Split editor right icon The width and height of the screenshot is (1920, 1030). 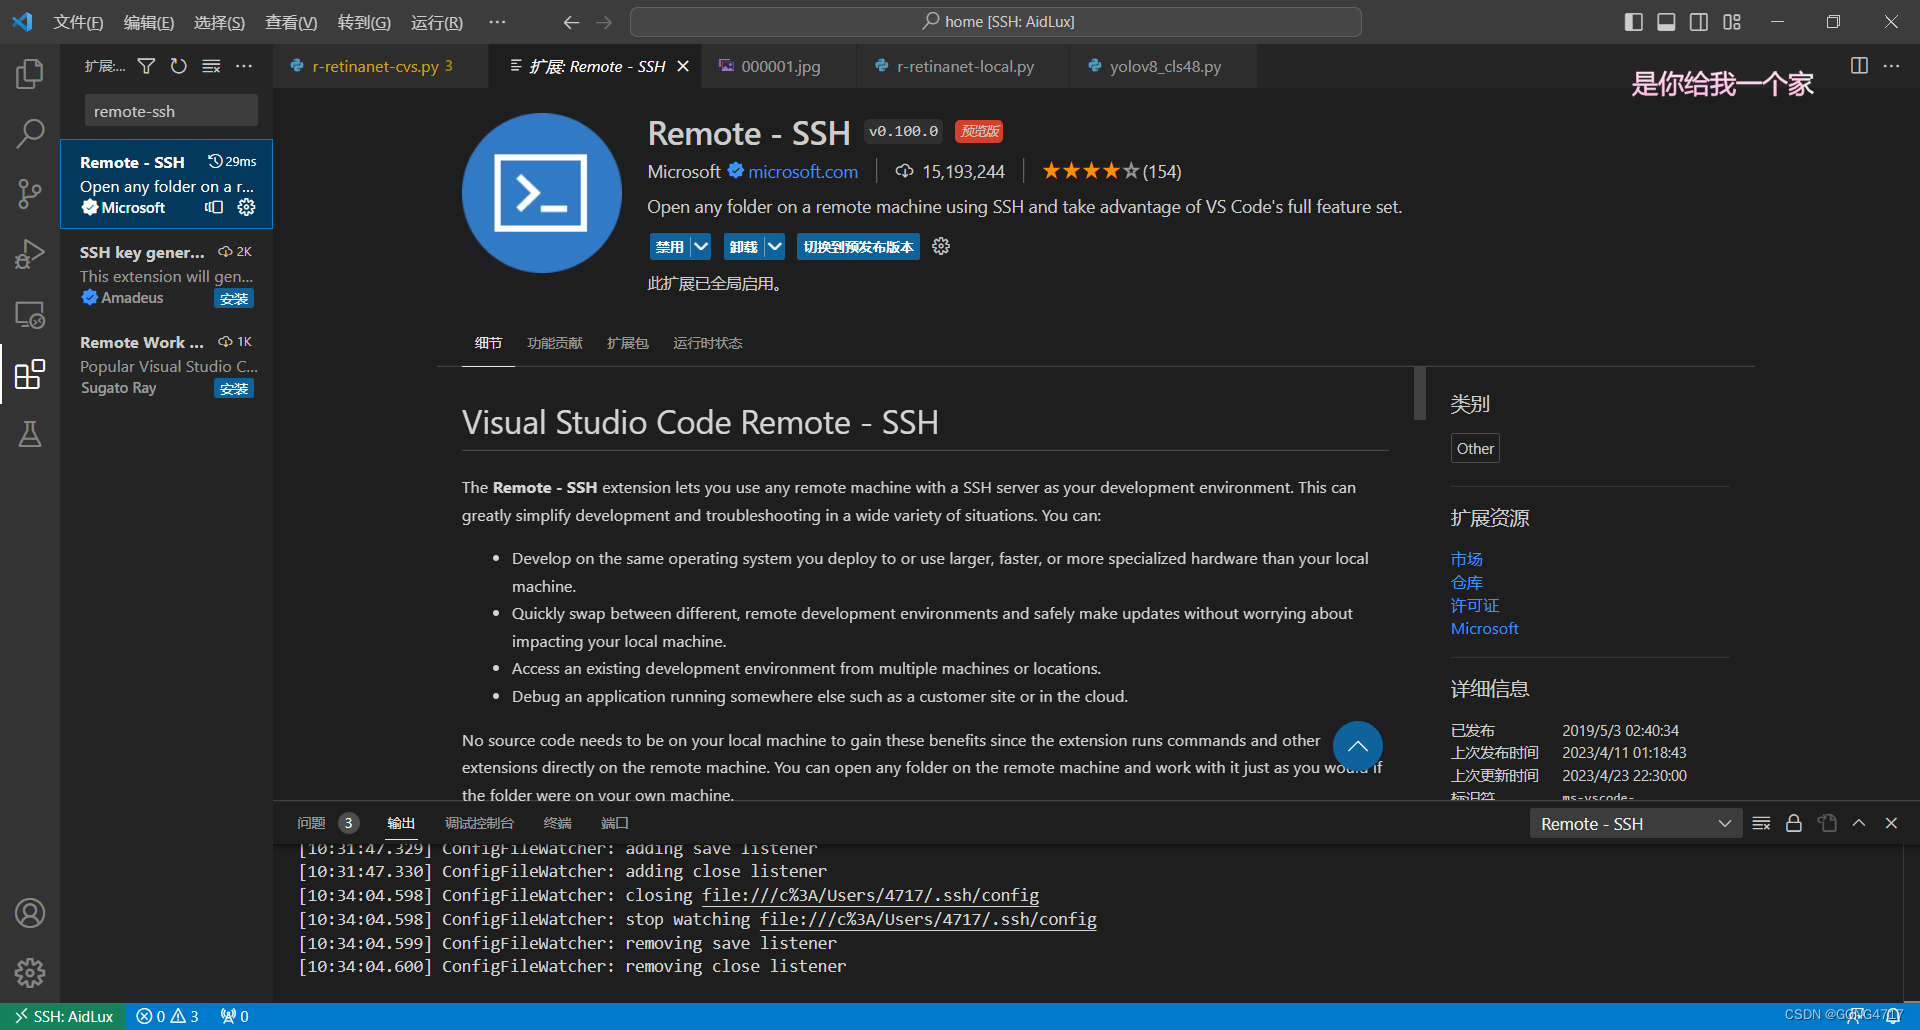1859,66
